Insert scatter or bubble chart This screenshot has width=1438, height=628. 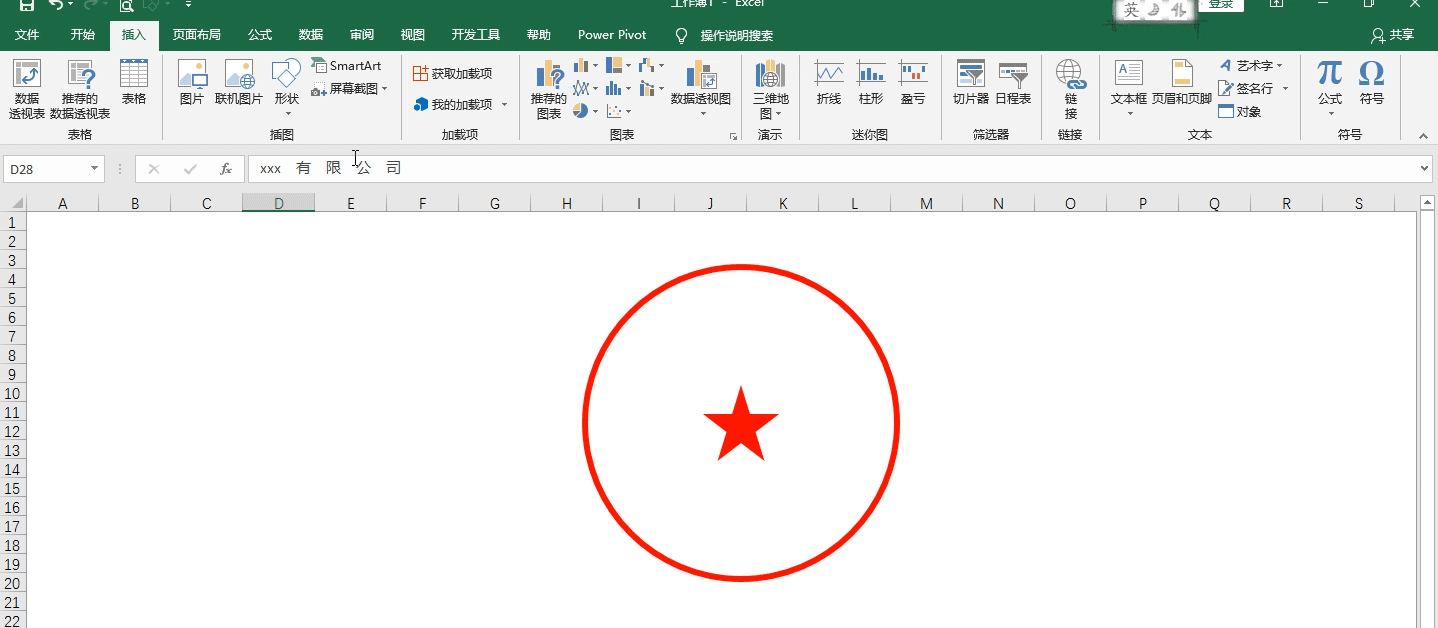(x=618, y=112)
